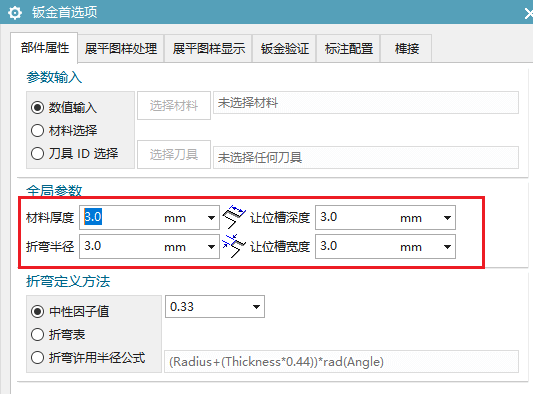Close the 钣金首选项 dialog
Image resolution: width=533 pixels, height=394 pixels.
click(x=529, y=13)
